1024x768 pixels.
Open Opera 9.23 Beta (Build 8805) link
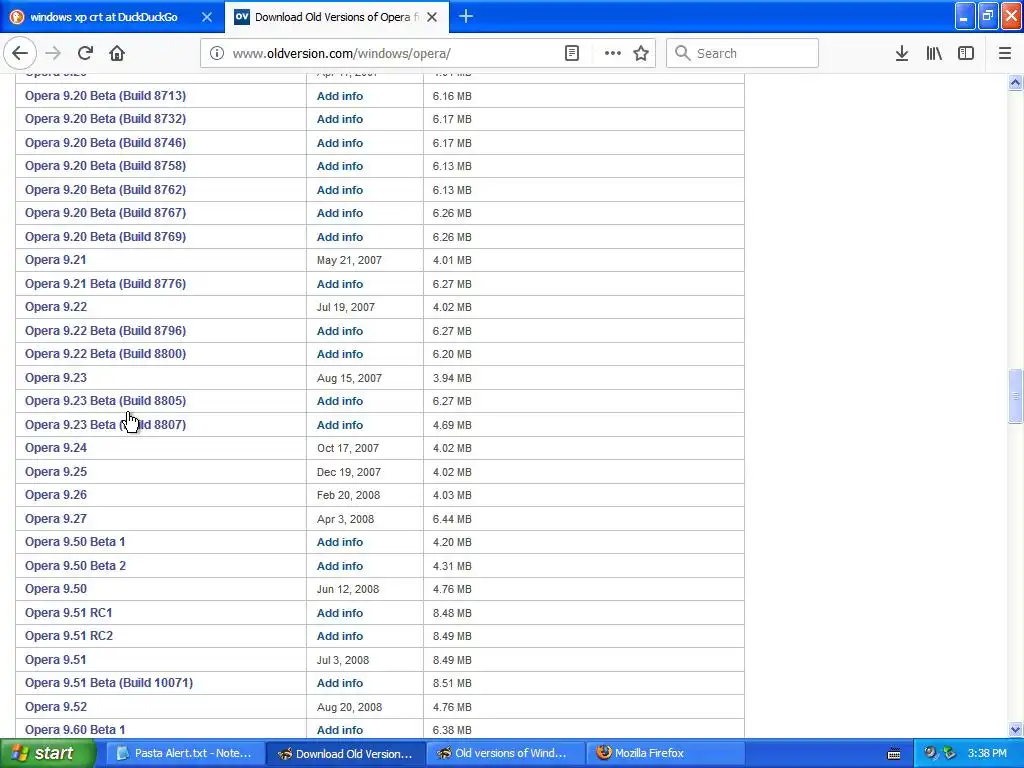(x=105, y=401)
